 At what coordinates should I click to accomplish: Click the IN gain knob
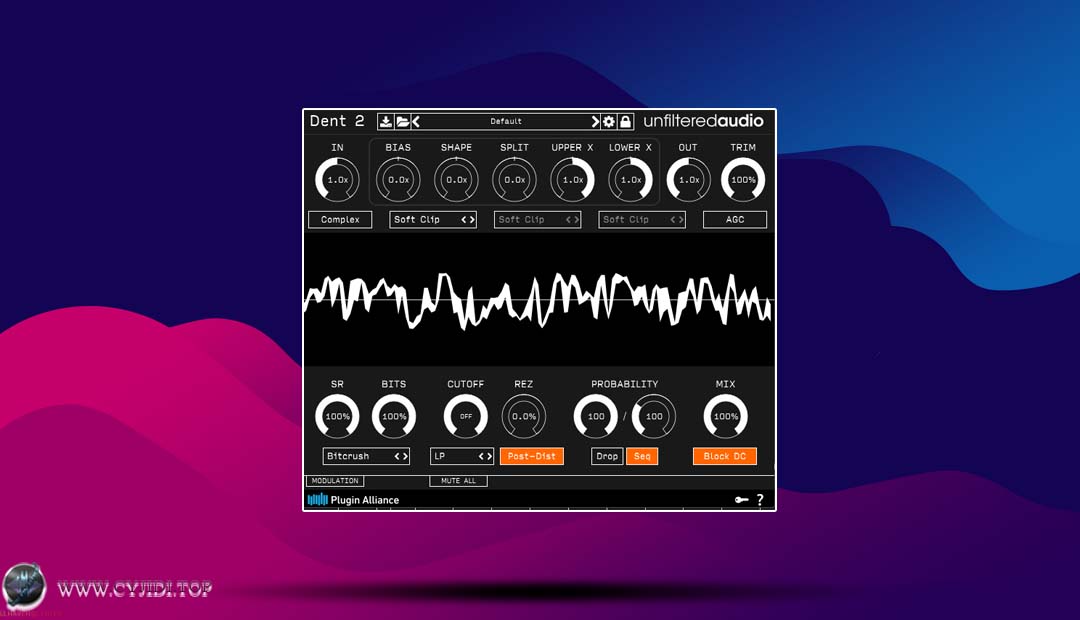click(338, 180)
